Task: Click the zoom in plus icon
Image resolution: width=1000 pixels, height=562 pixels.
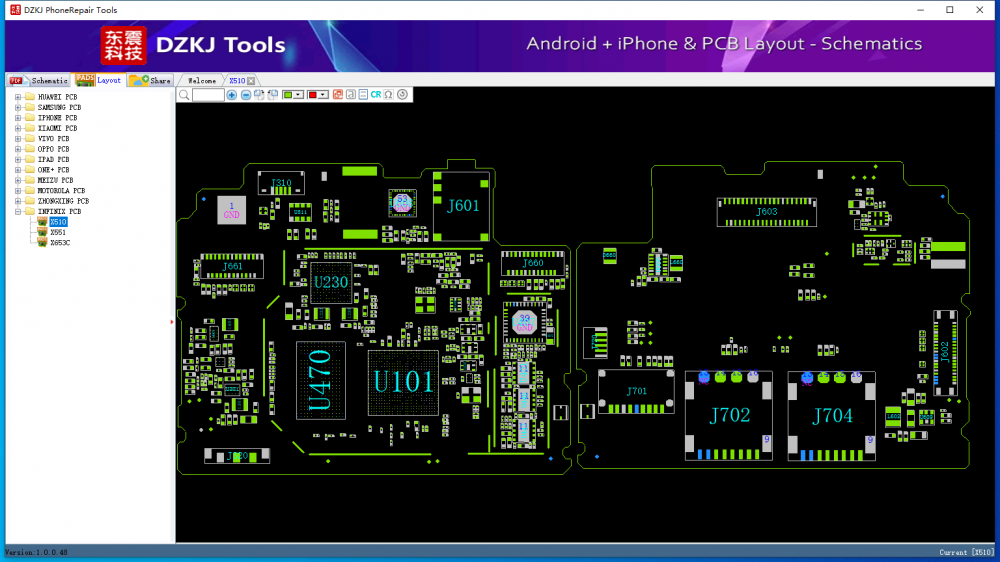Action: point(232,95)
